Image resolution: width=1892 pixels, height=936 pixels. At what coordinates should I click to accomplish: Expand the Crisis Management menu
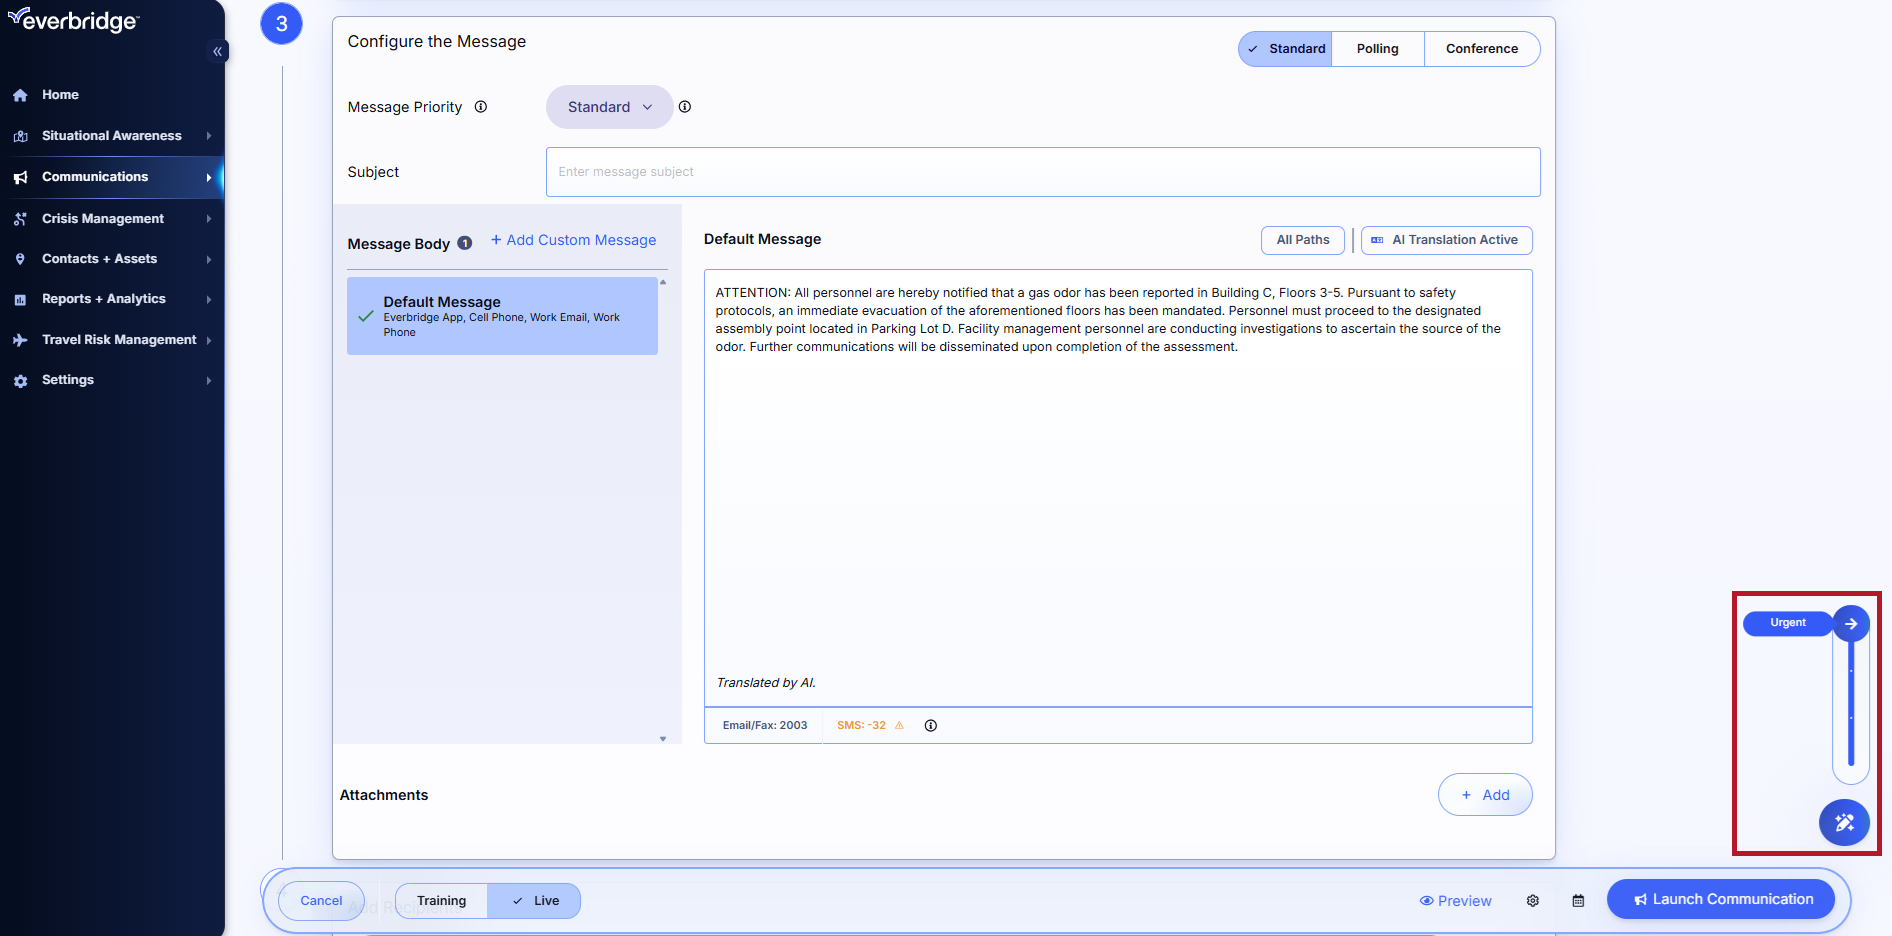coord(103,219)
